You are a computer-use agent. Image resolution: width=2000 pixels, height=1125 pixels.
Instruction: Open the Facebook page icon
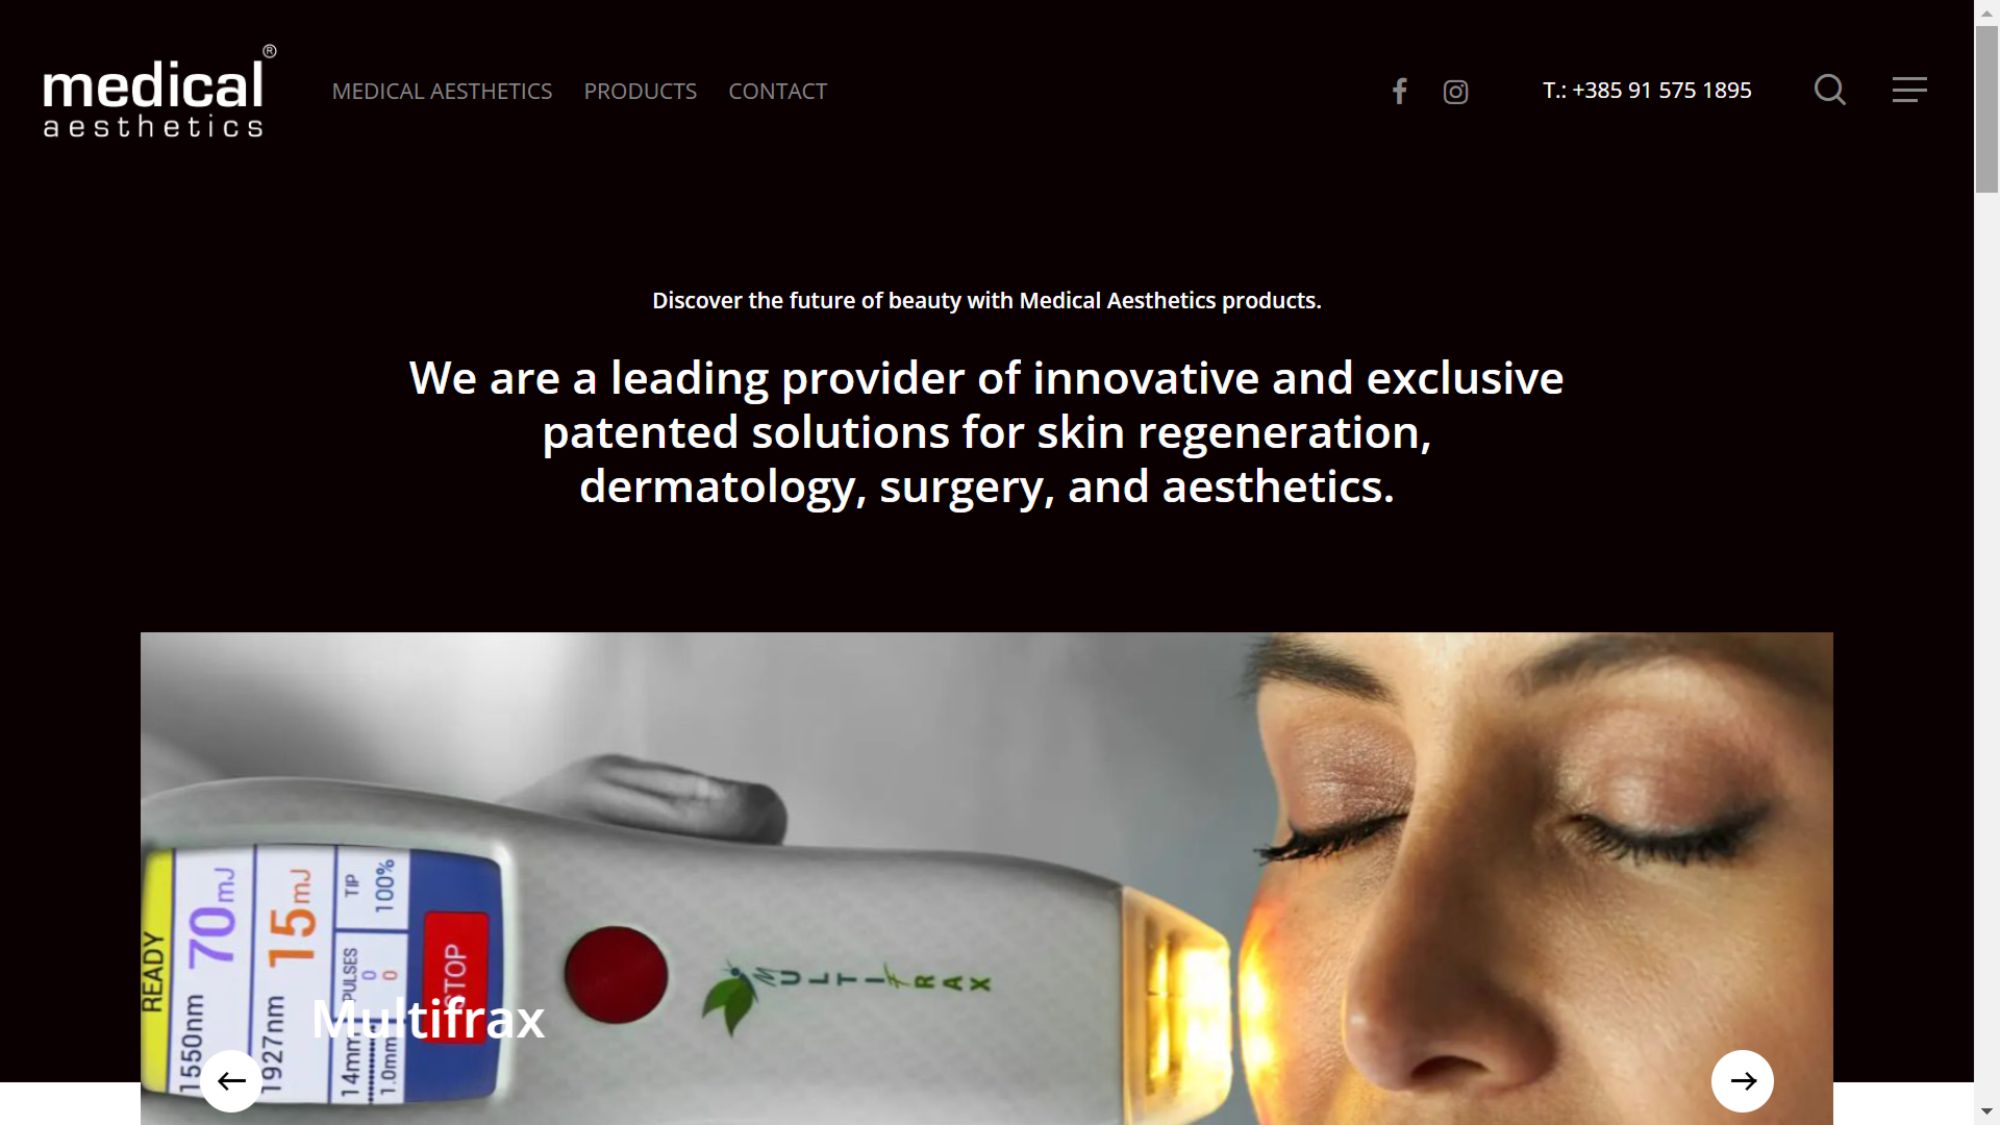(1400, 91)
